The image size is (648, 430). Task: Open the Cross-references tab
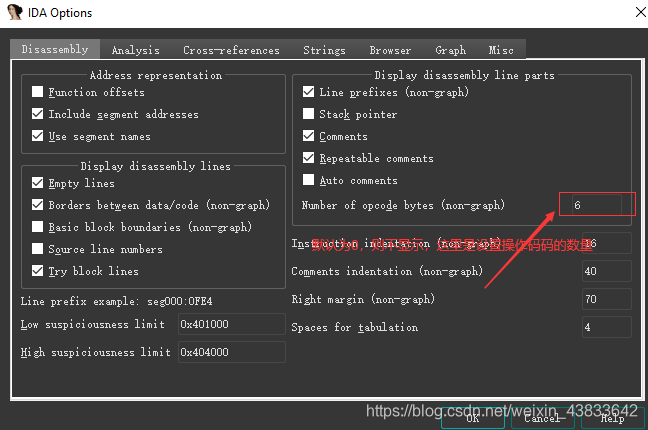coord(231,50)
